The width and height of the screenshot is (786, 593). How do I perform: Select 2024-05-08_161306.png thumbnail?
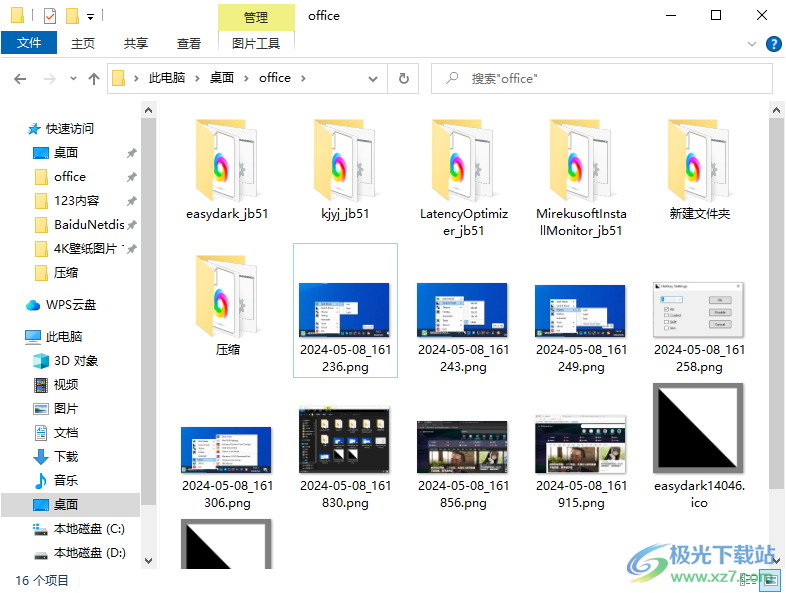pyautogui.click(x=227, y=450)
